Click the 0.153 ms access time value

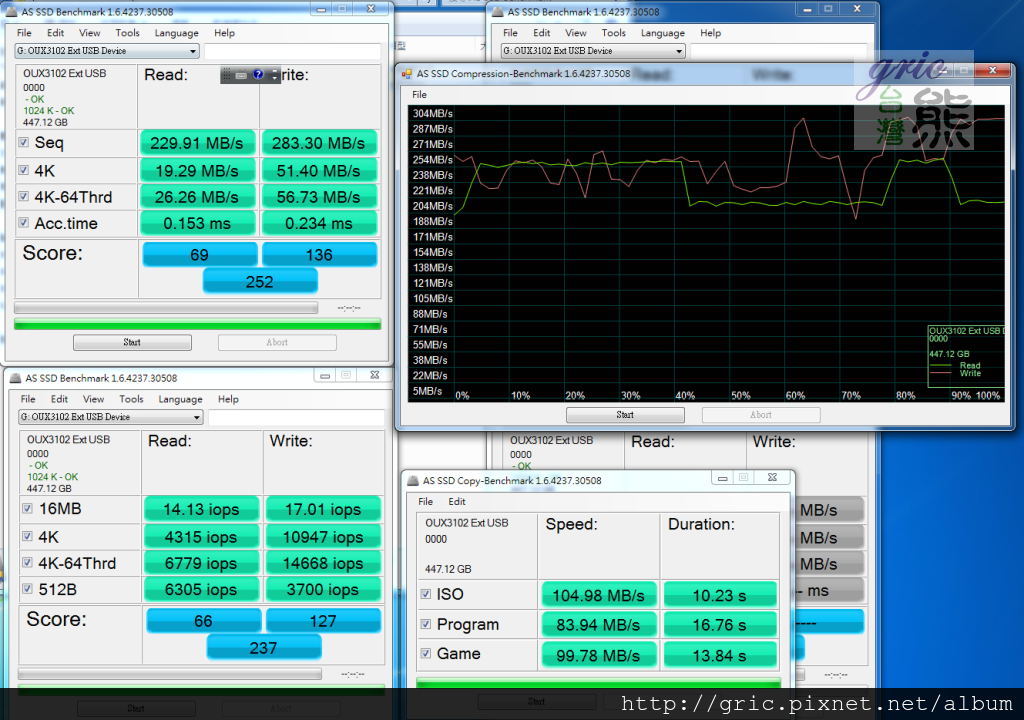pyautogui.click(x=197, y=223)
